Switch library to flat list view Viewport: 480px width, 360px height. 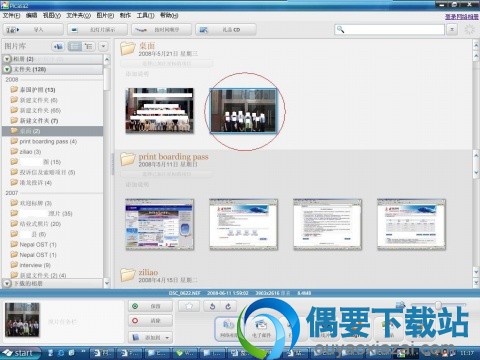[x=75, y=46]
